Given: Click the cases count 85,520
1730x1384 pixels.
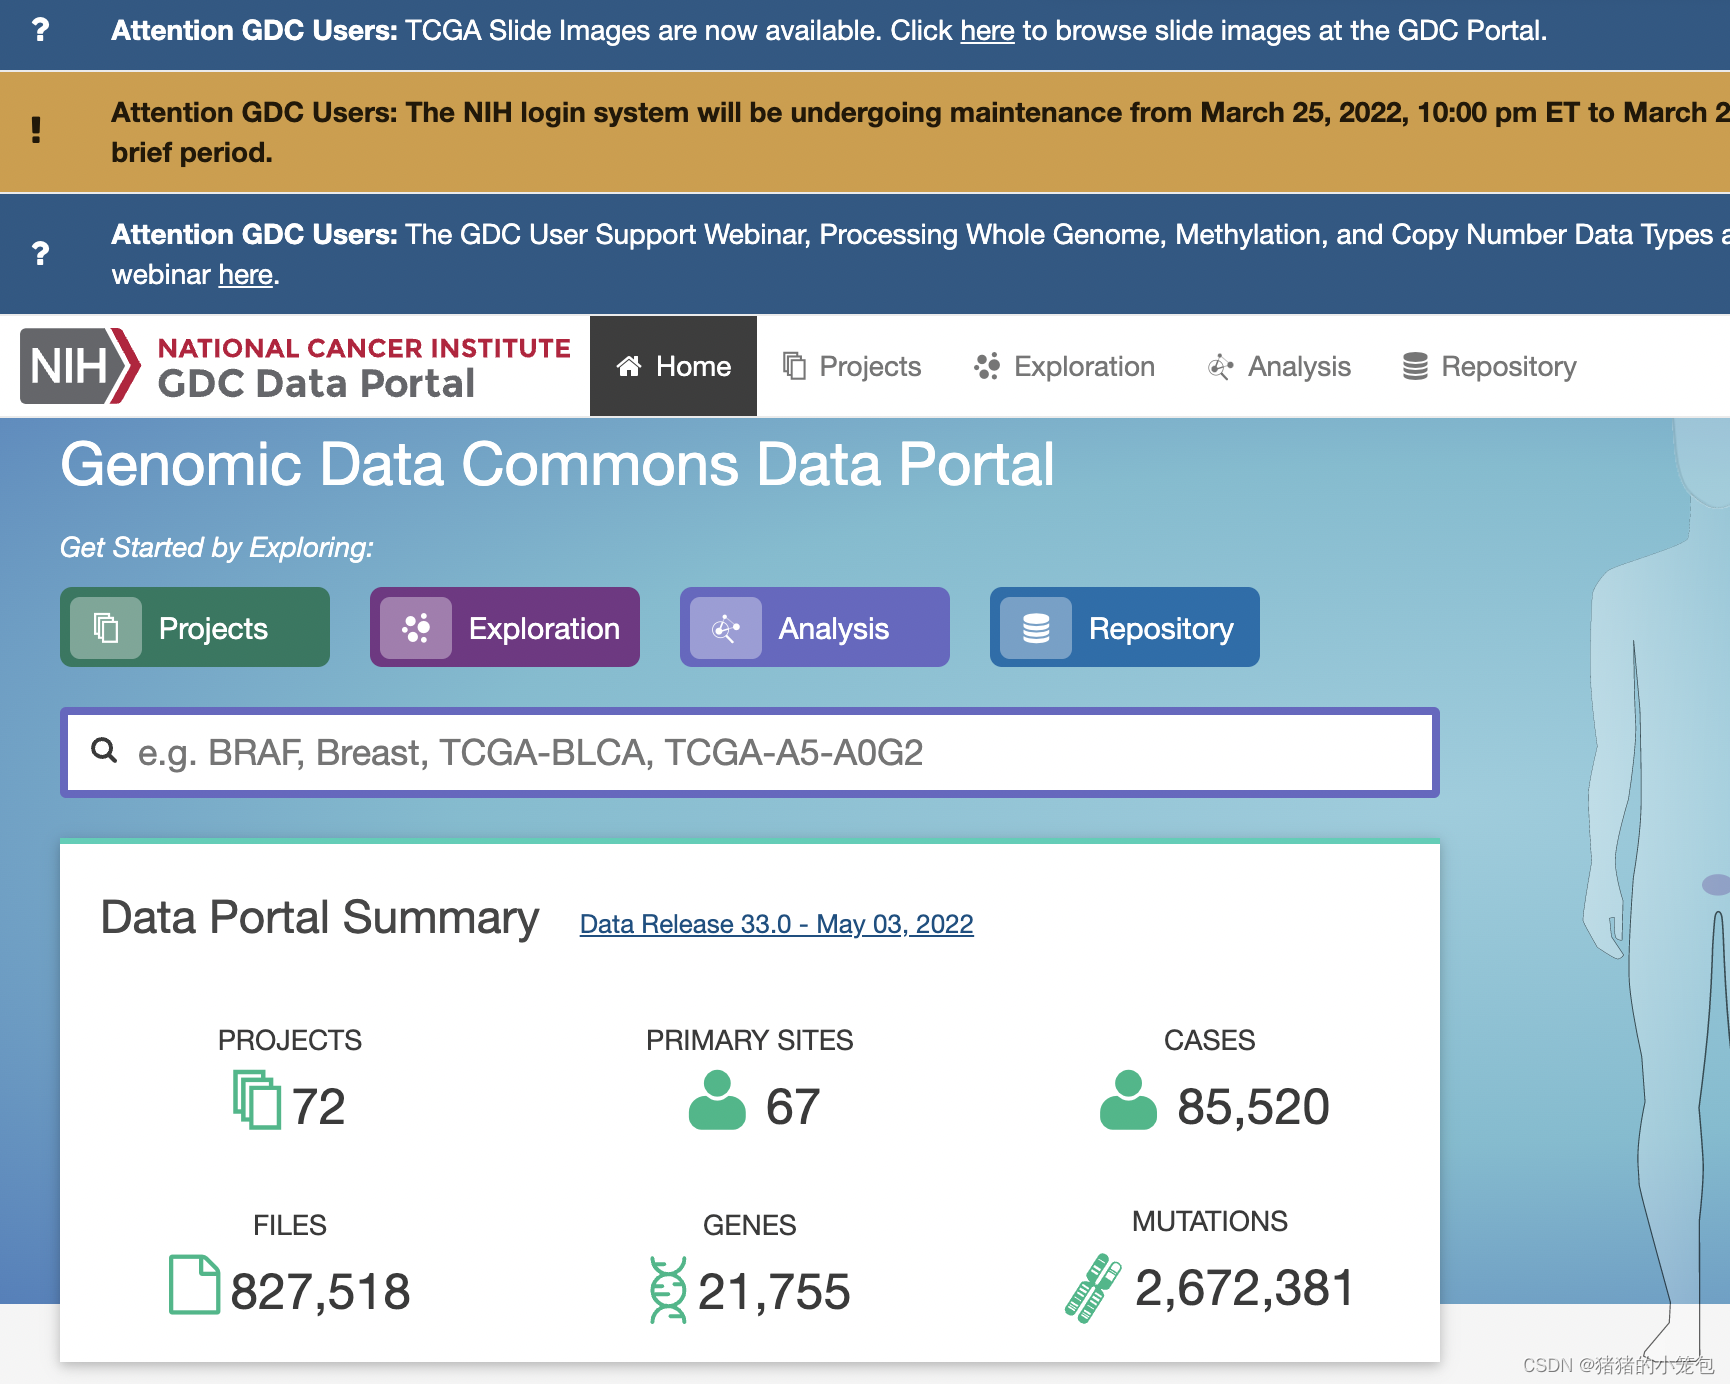Looking at the screenshot, I should pos(1253,1107).
